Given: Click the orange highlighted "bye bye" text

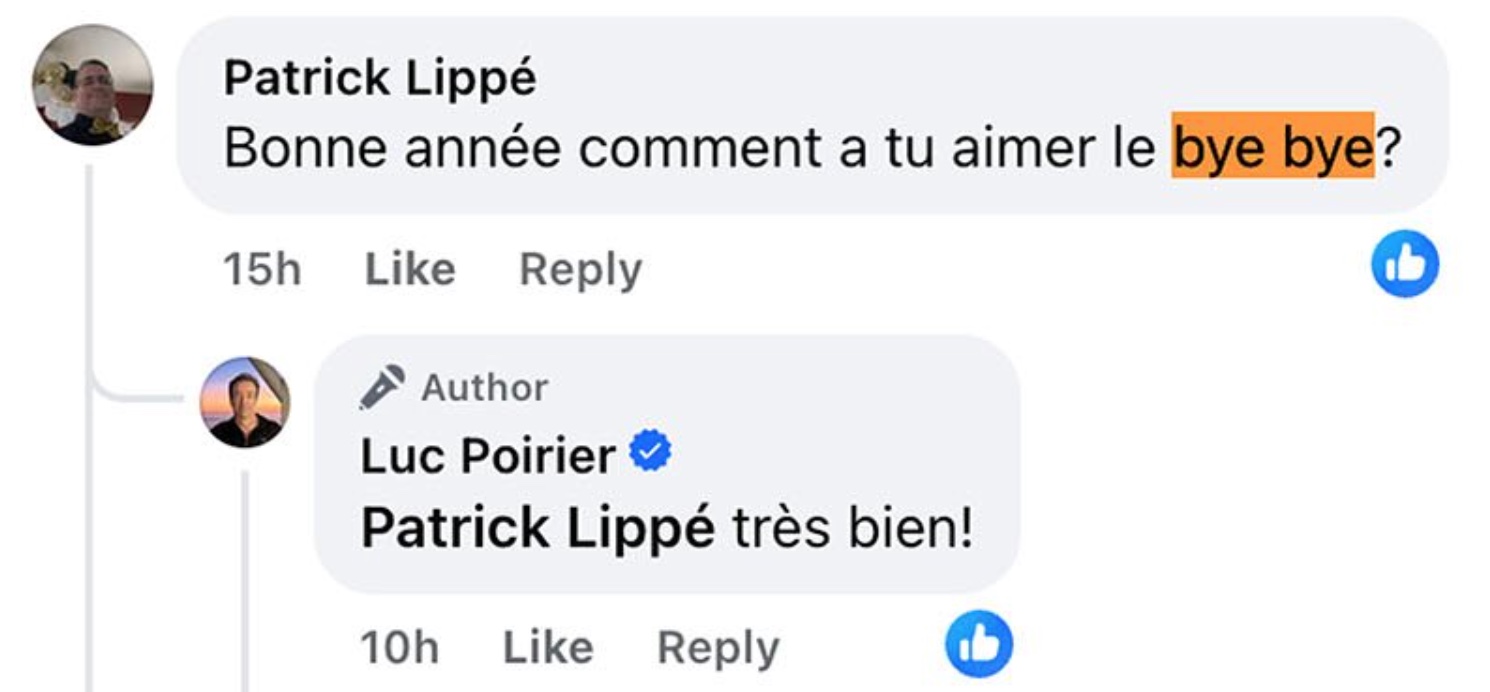Looking at the screenshot, I should [x=1273, y=147].
